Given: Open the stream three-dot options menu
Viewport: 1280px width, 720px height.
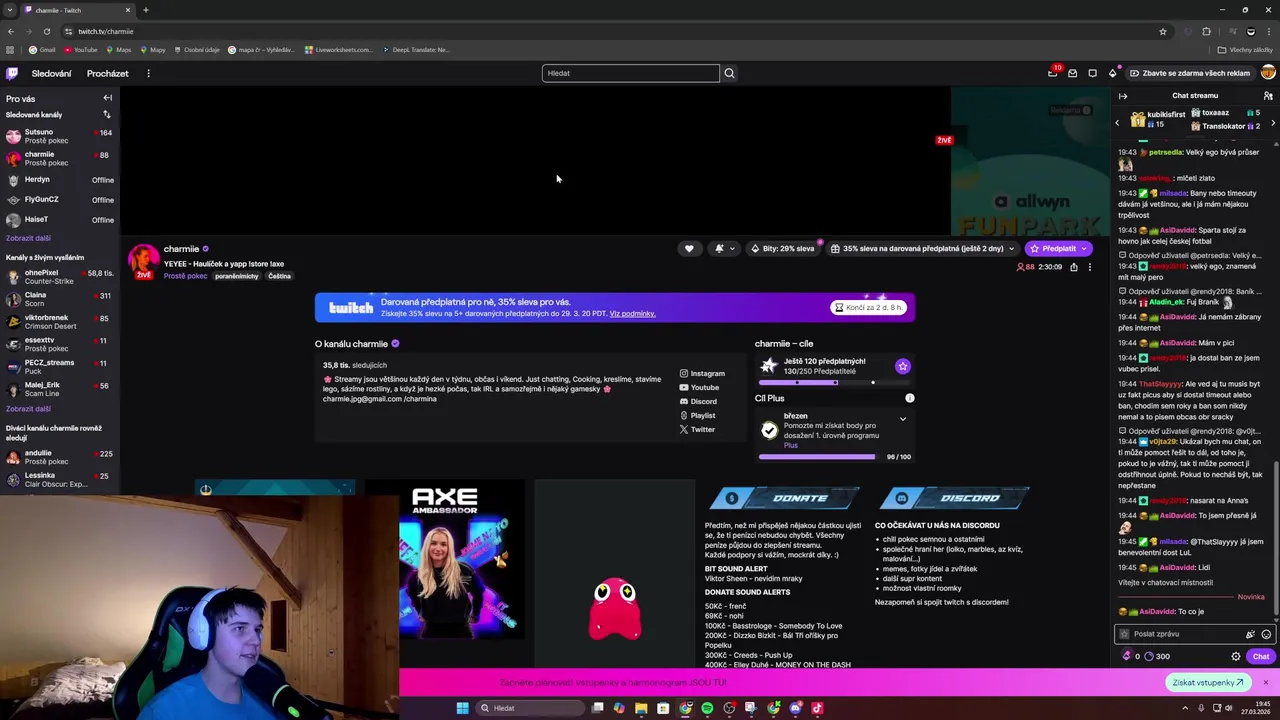Looking at the screenshot, I should pyautogui.click(x=1090, y=267).
